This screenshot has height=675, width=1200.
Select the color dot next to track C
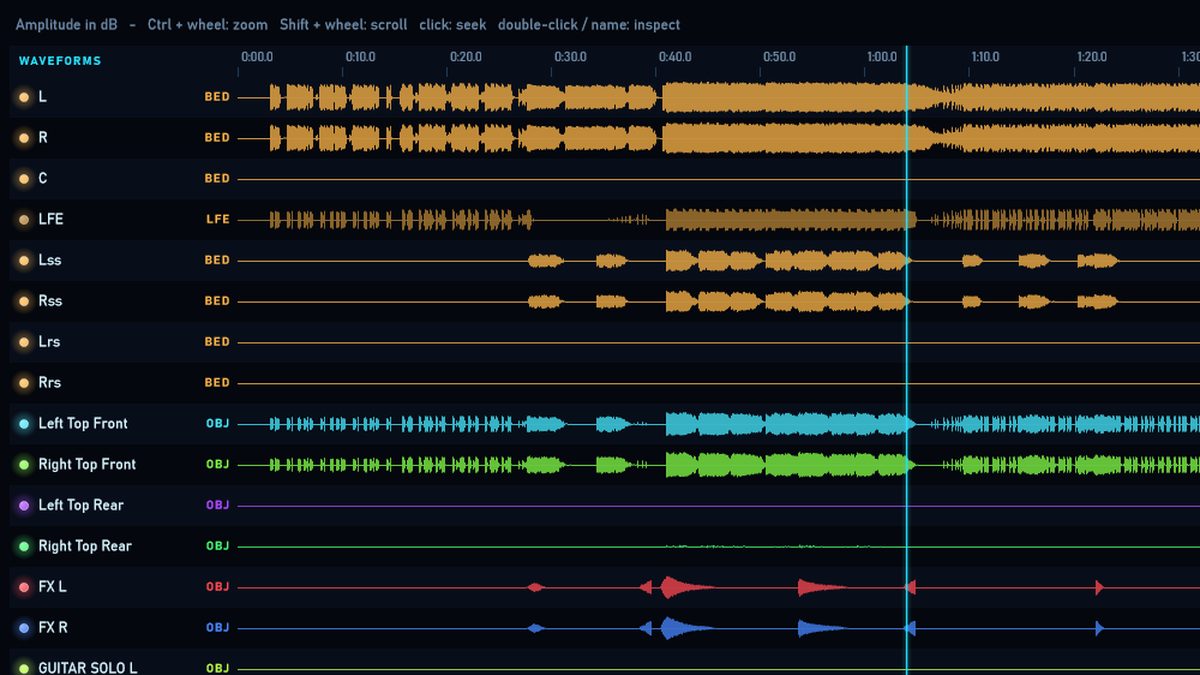(x=24, y=179)
